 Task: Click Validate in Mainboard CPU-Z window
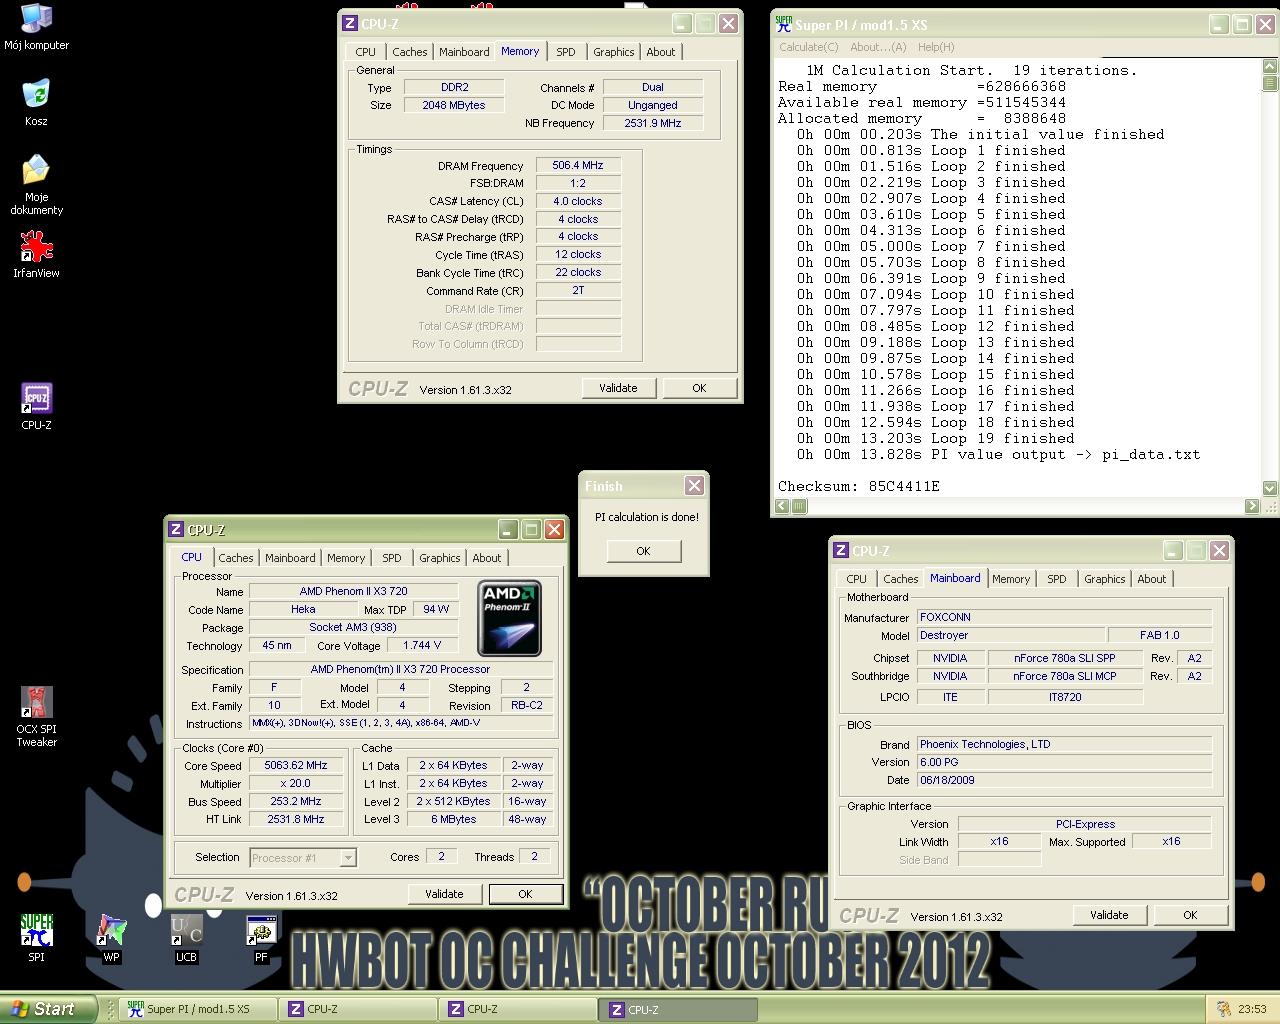(x=1109, y=915)
